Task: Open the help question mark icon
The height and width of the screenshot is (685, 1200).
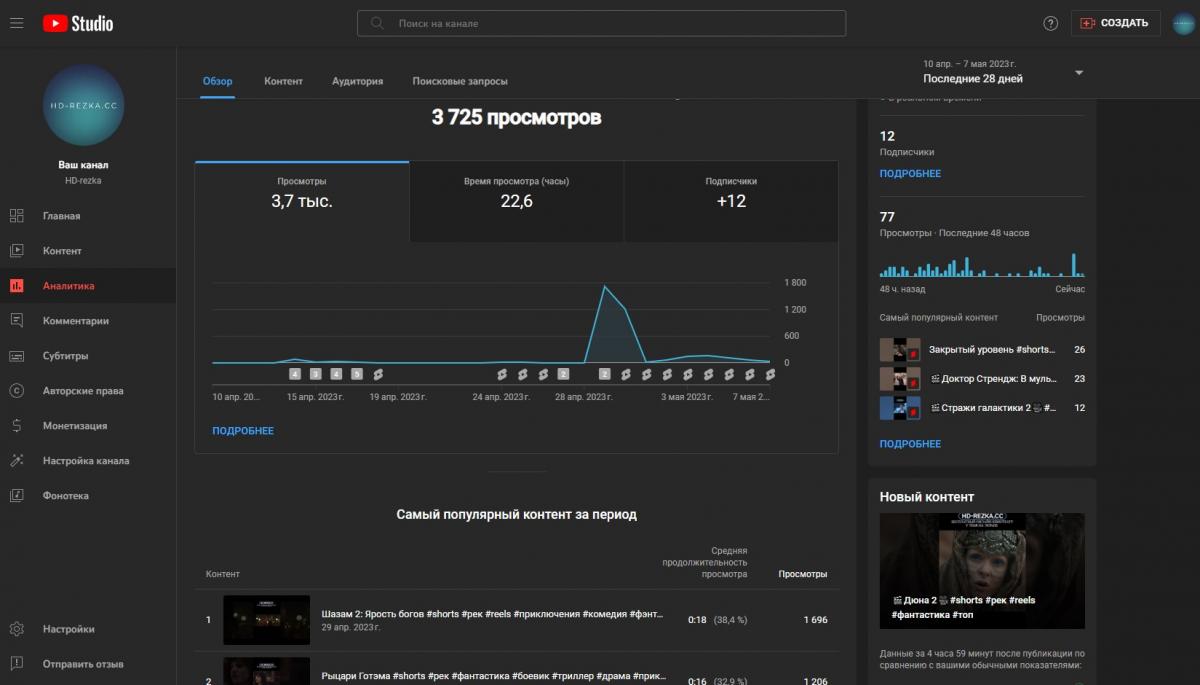Action: pyautogui.click(x=1050, y=23)
